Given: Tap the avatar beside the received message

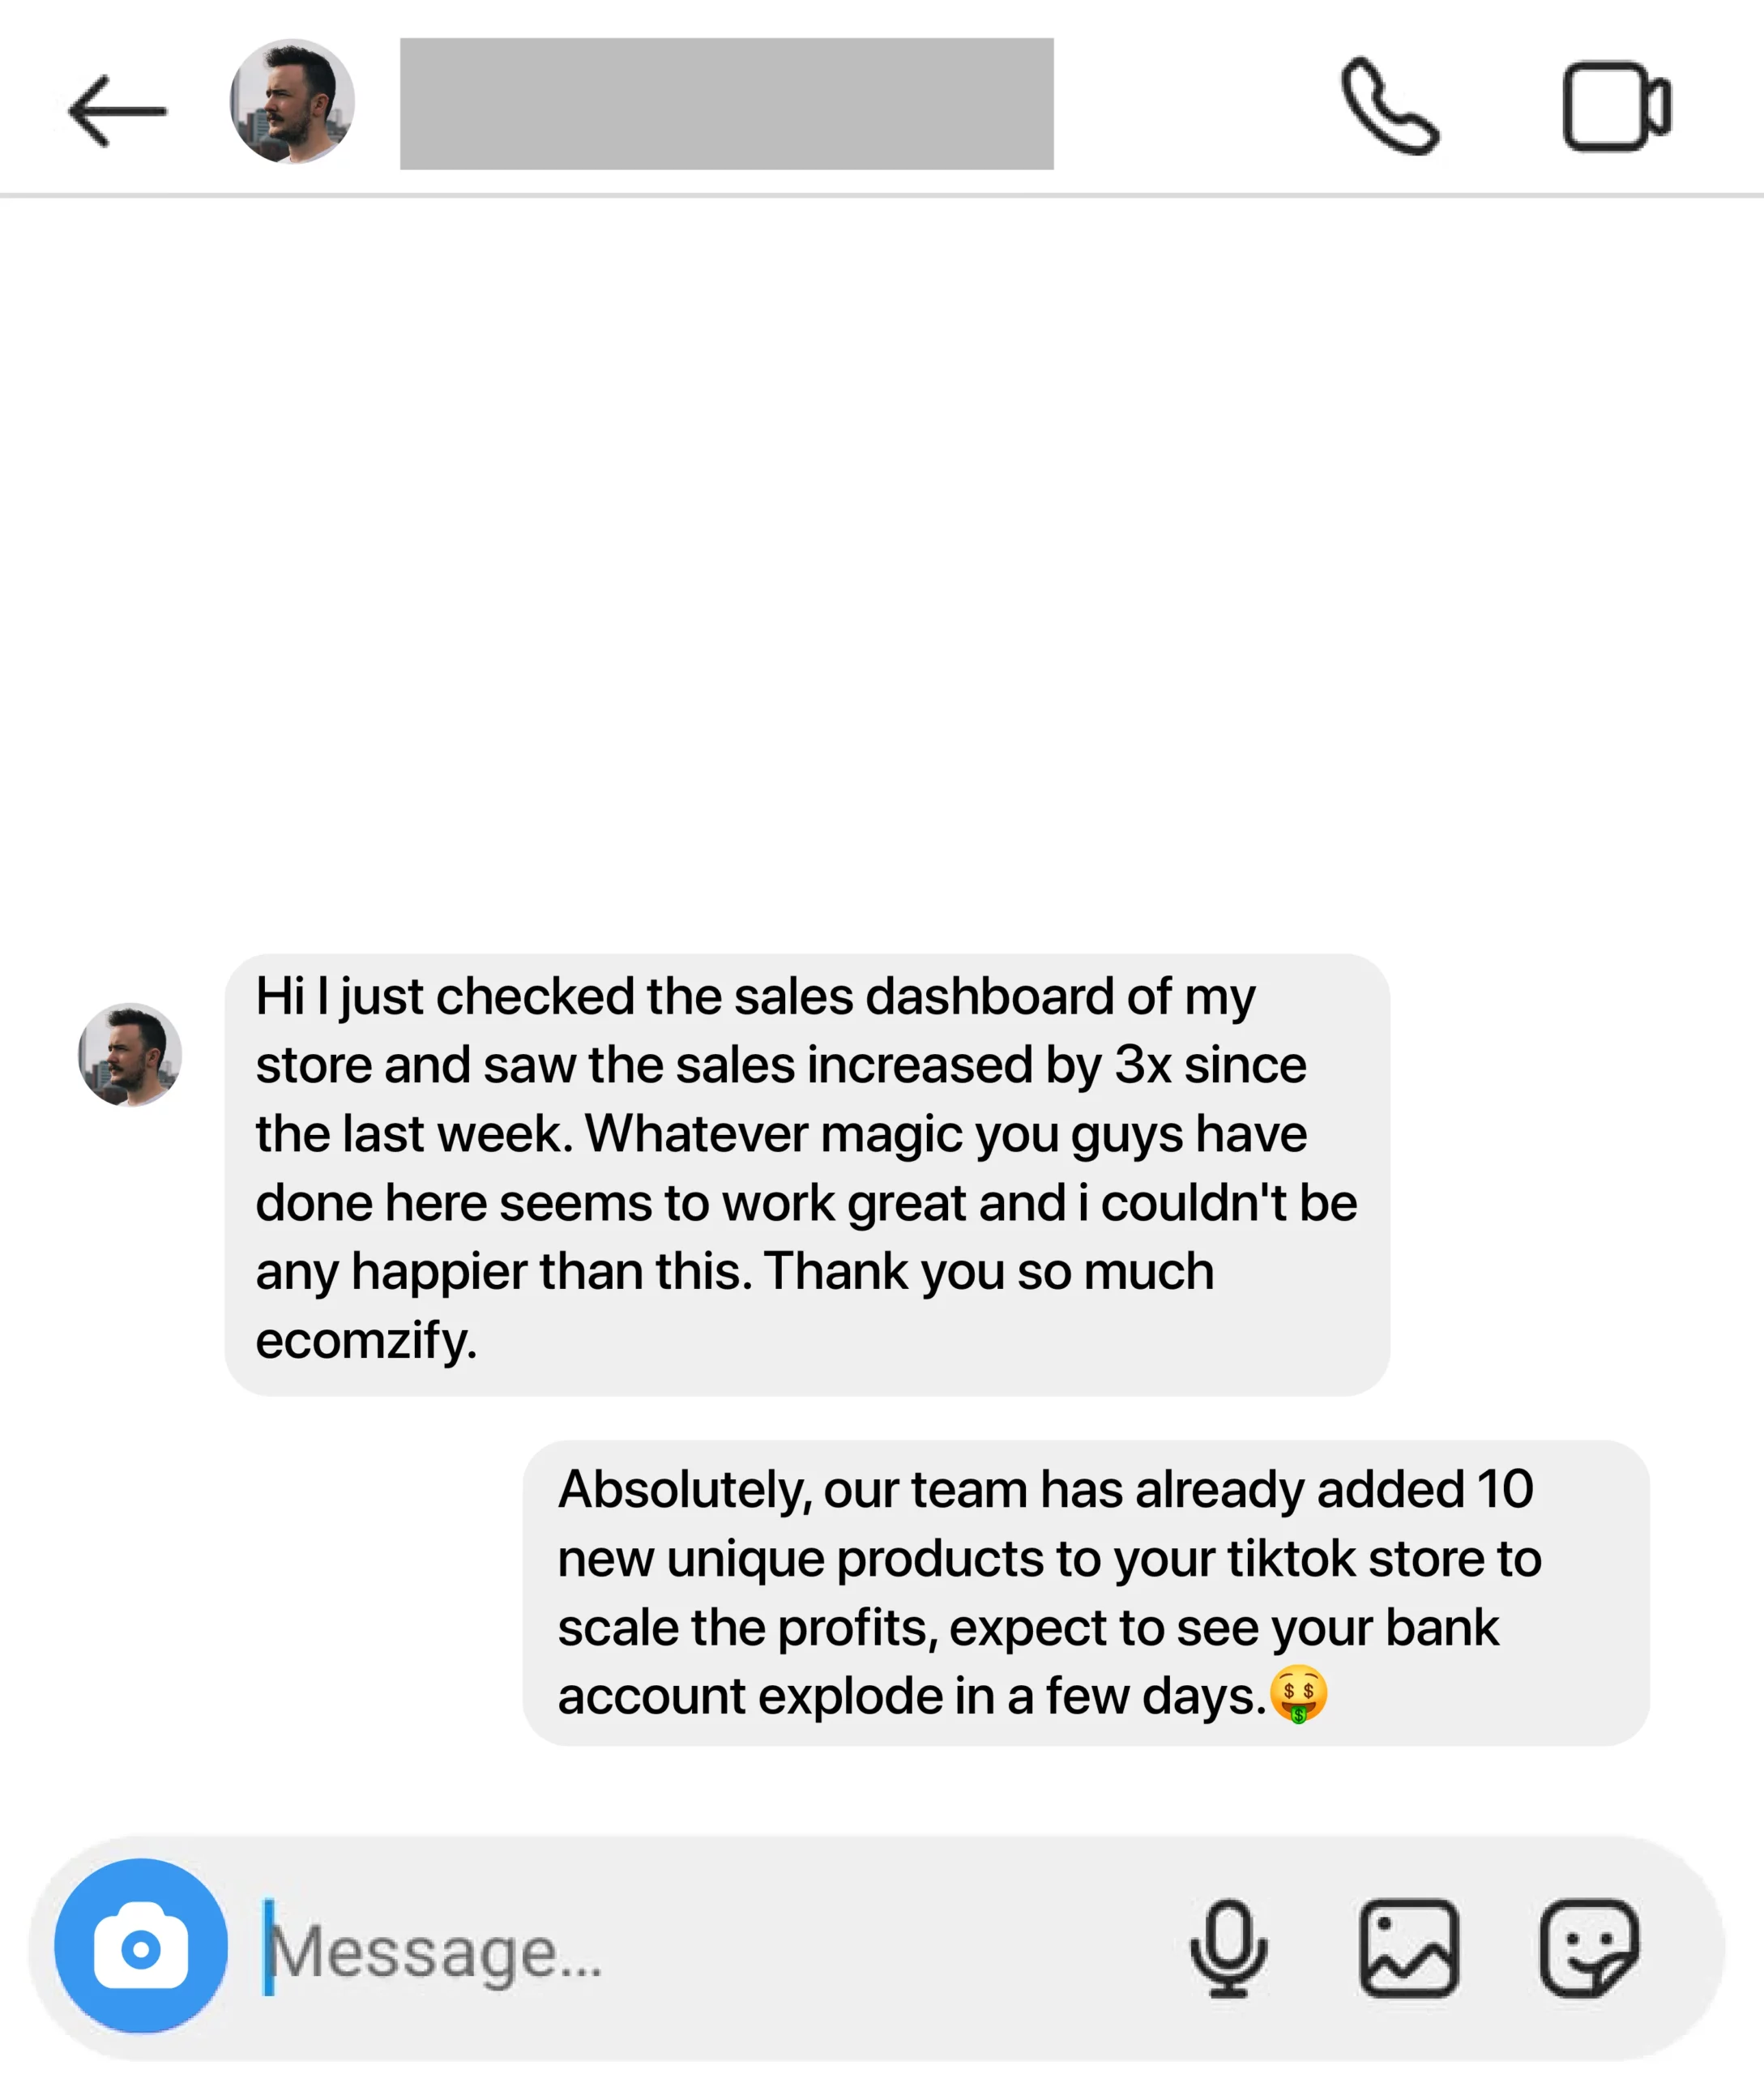Looking at the screenshot, I should [130, 1054].
